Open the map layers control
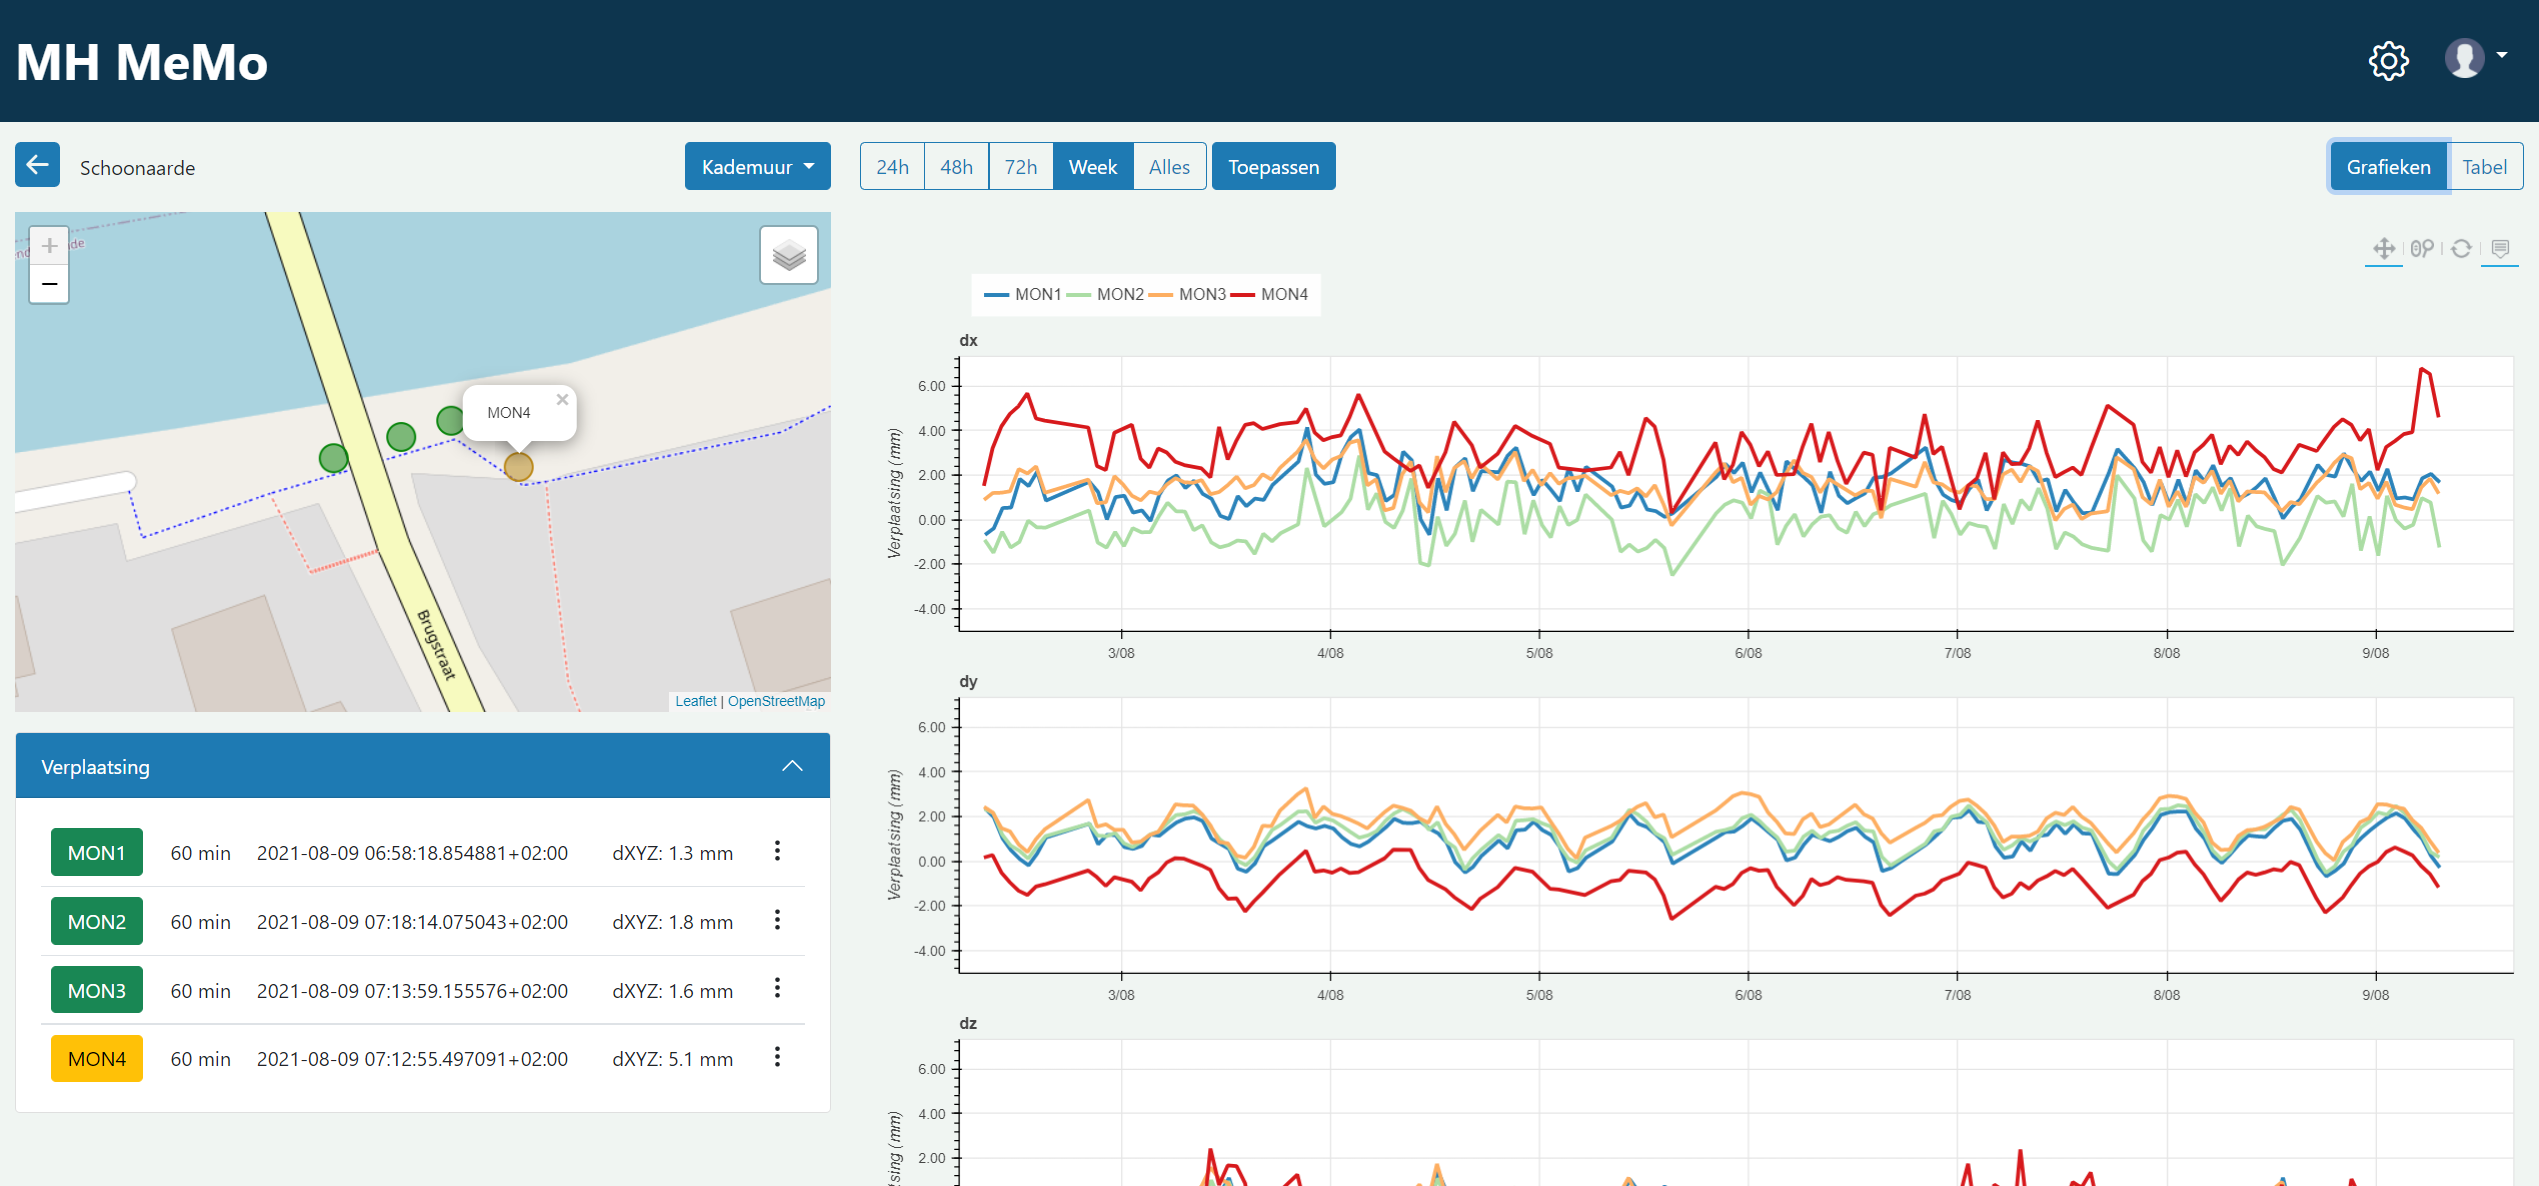Screen dimensions: 2539x1186 (789, 255)
